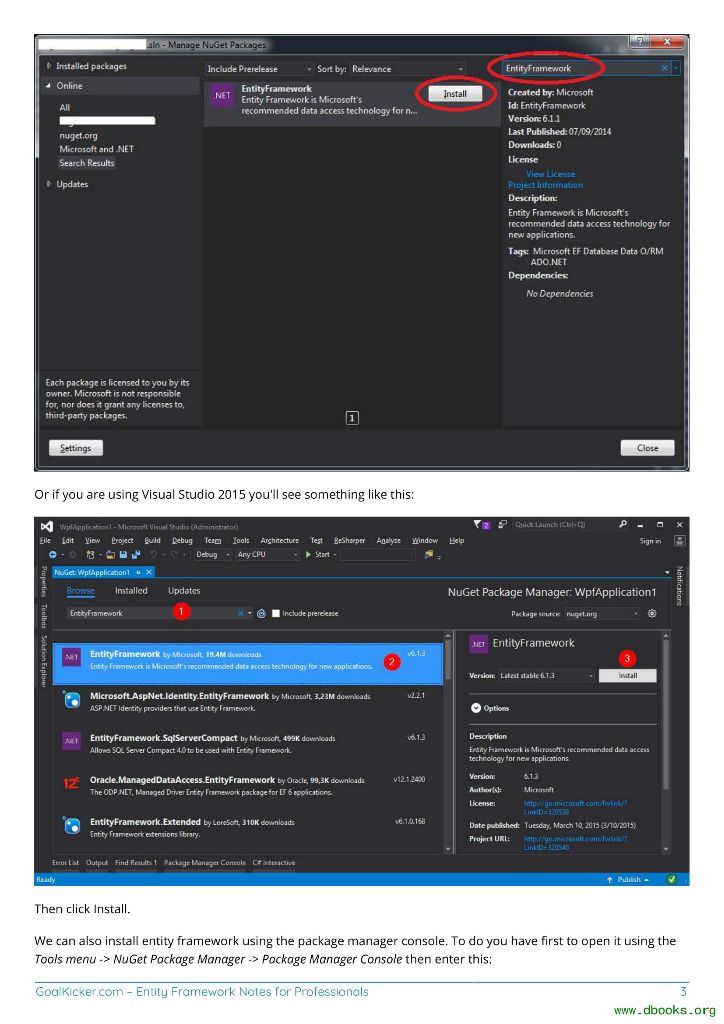Click the package list vertical scrollbar
This screenshot has width=724, height=1024.
tap(448, 743)
